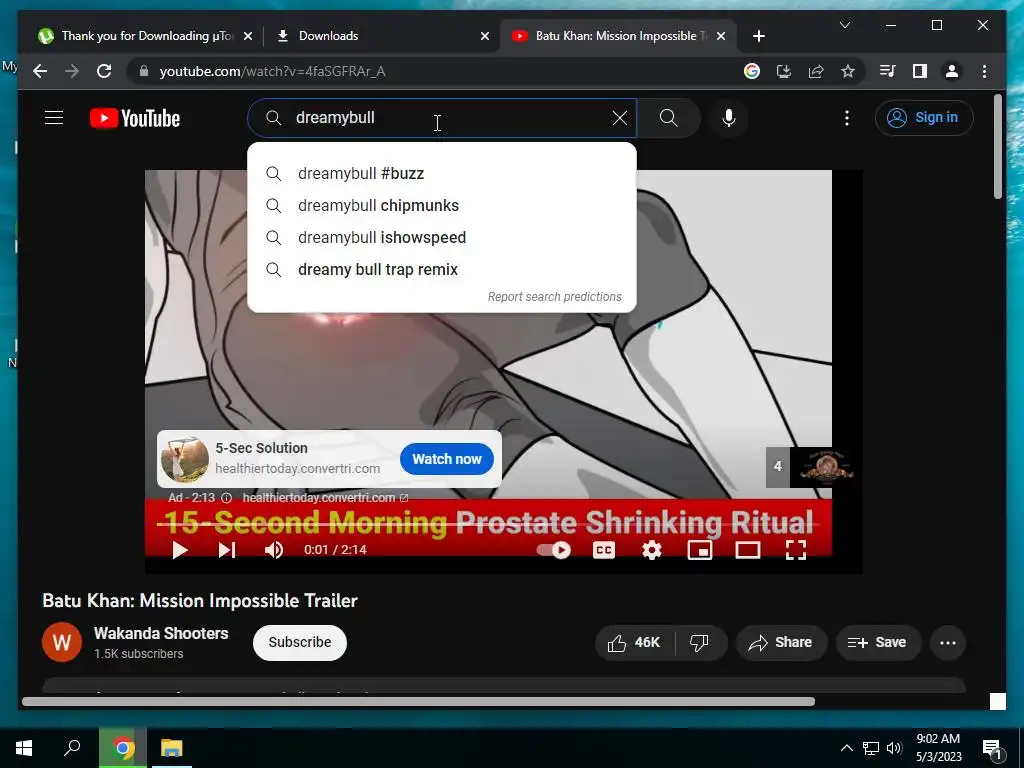
Task: Enable miniplayer mode
Action: pos(699,550)
